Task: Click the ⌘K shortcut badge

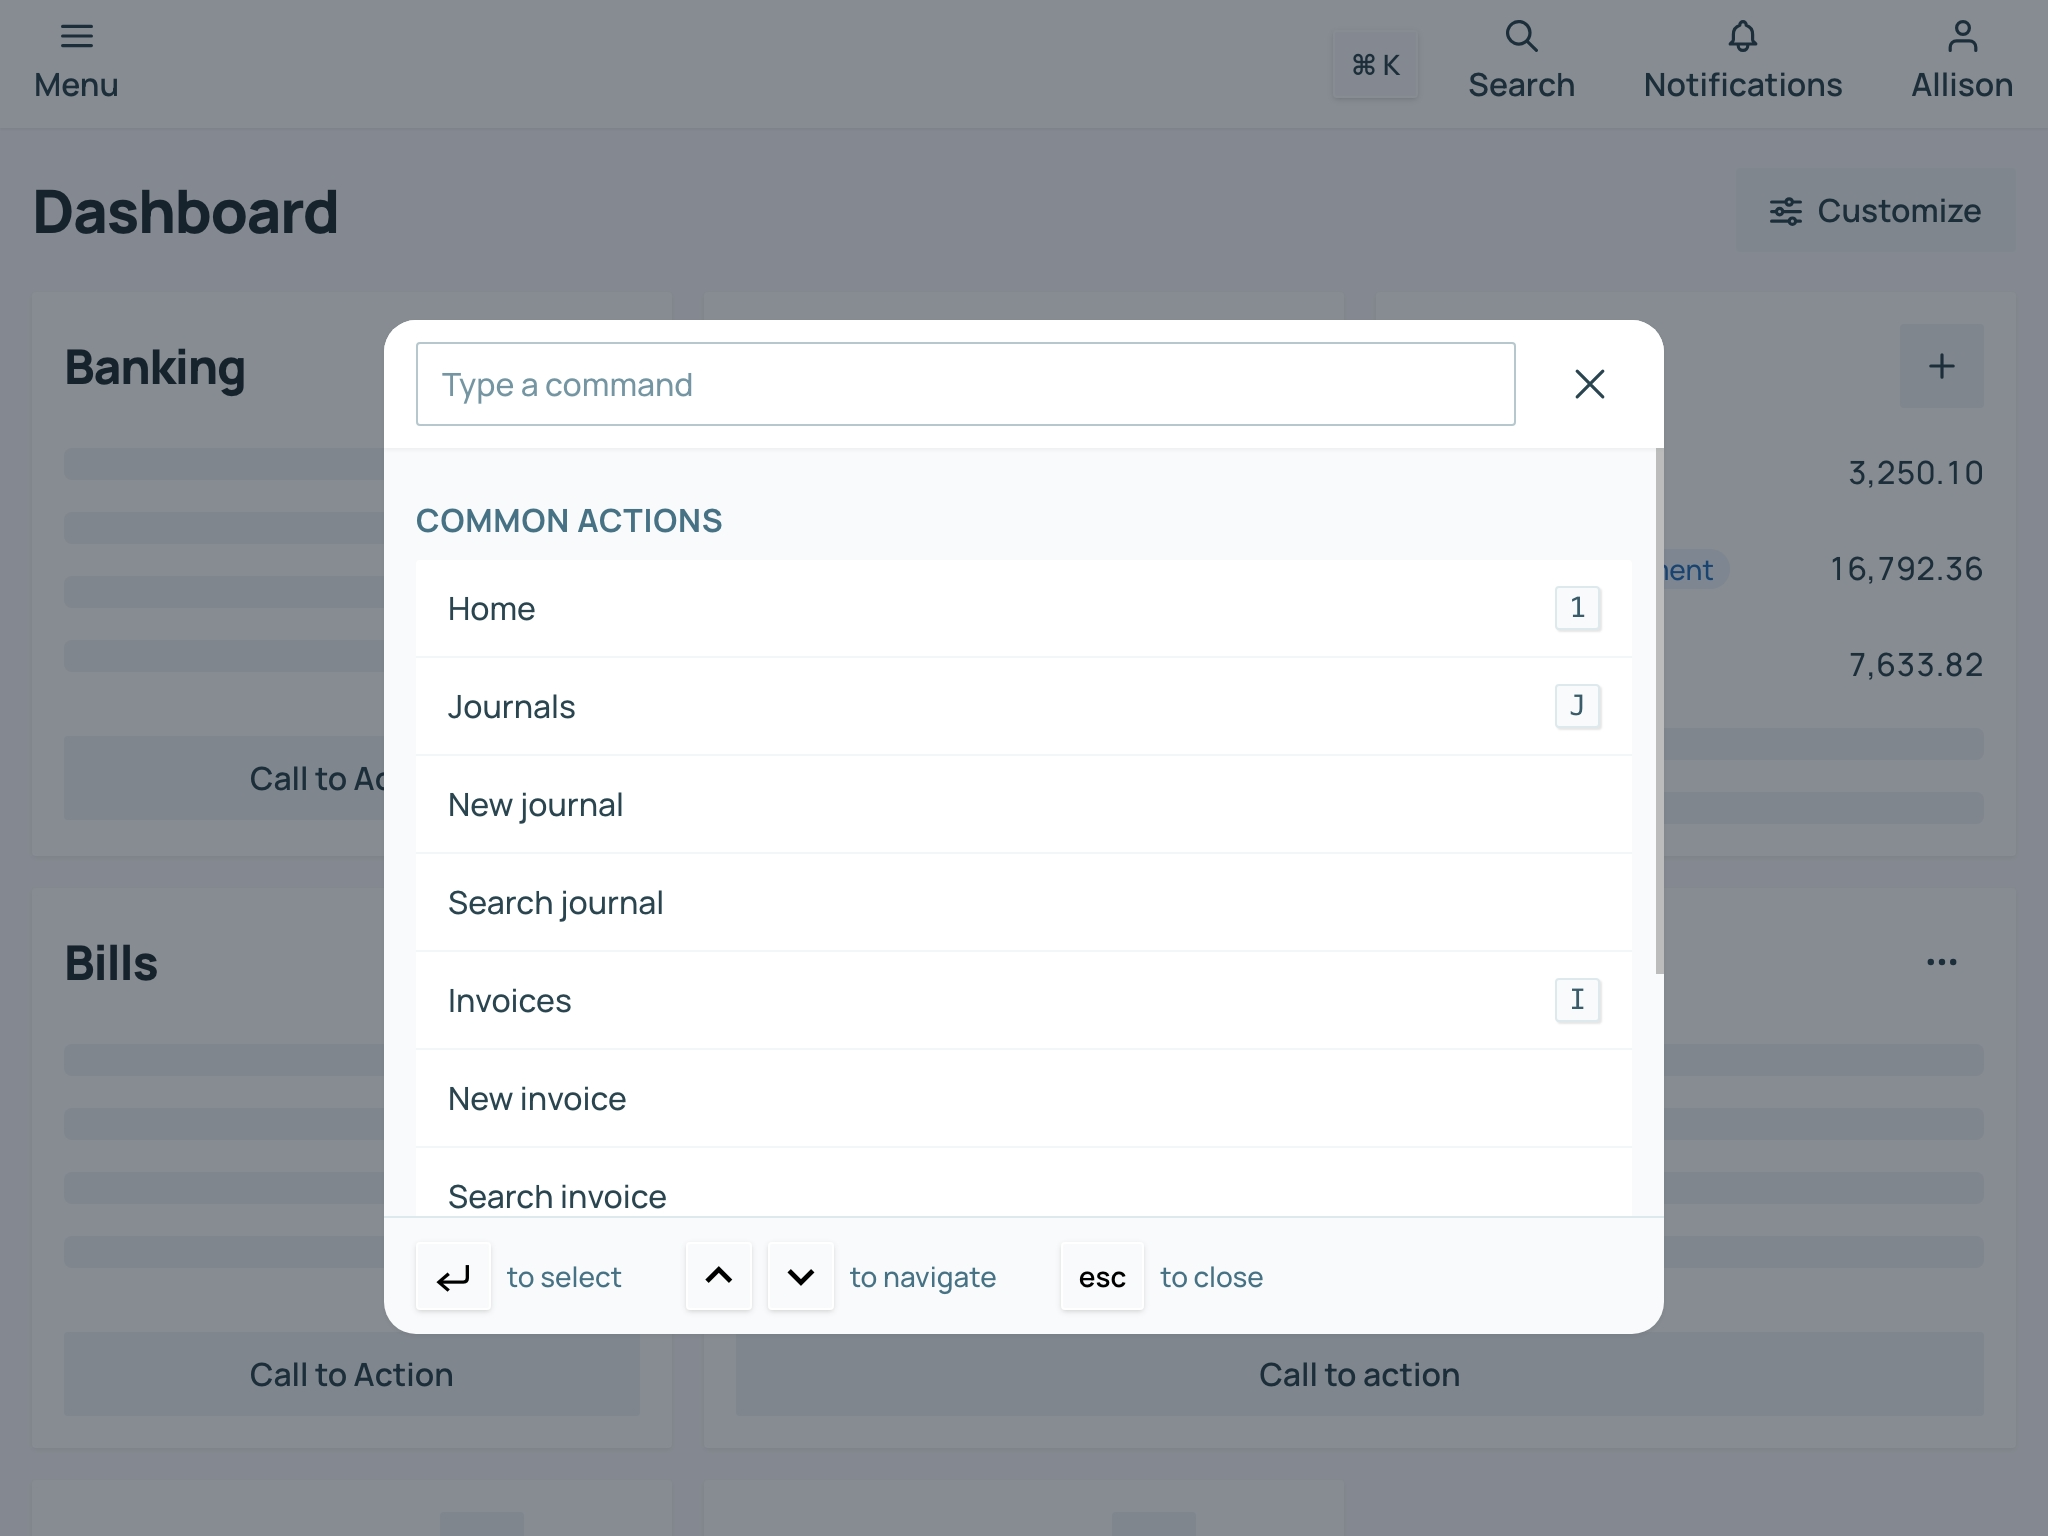Action: pos(1375,65)
